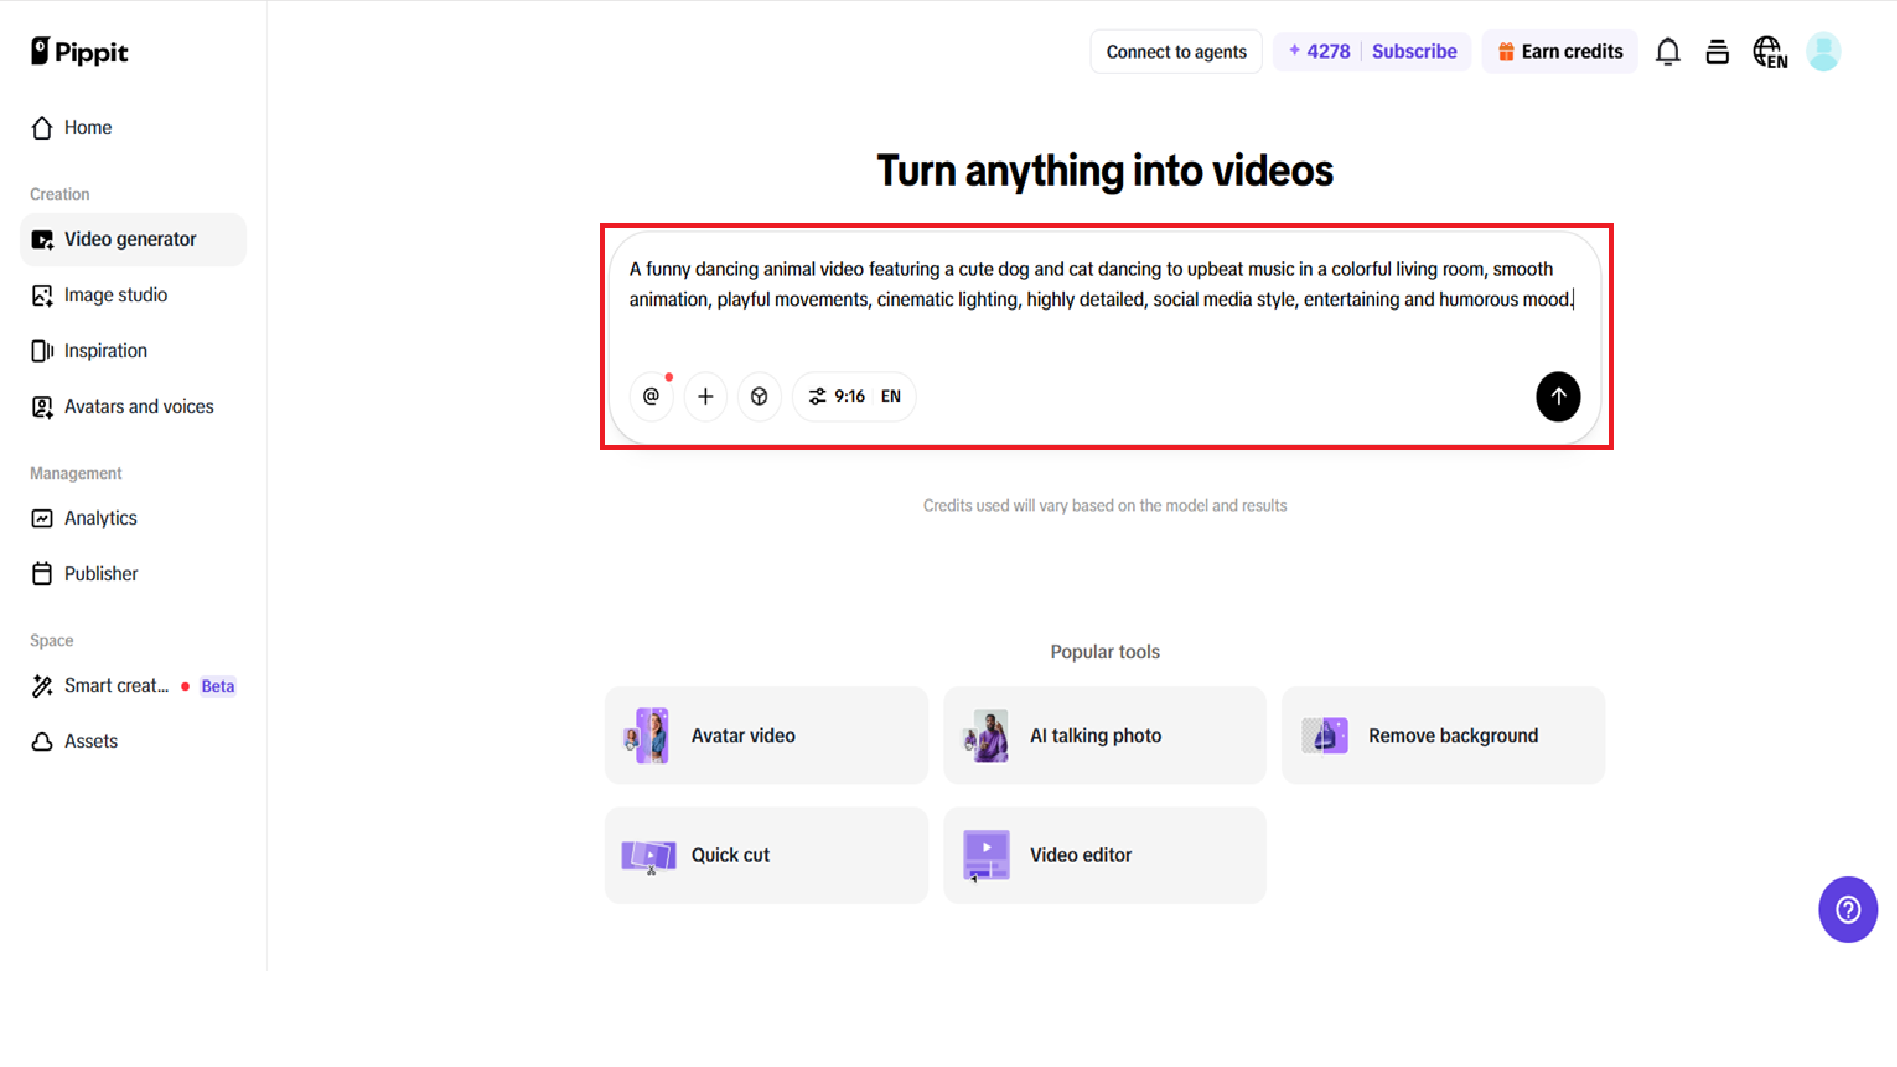
Task: Click inside the video prompt text
Action: point(1100,284)
